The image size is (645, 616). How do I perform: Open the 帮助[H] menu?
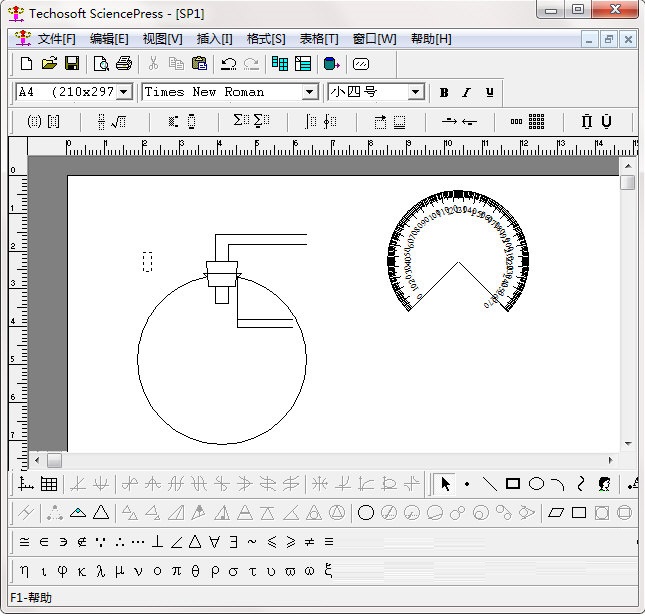431,39
